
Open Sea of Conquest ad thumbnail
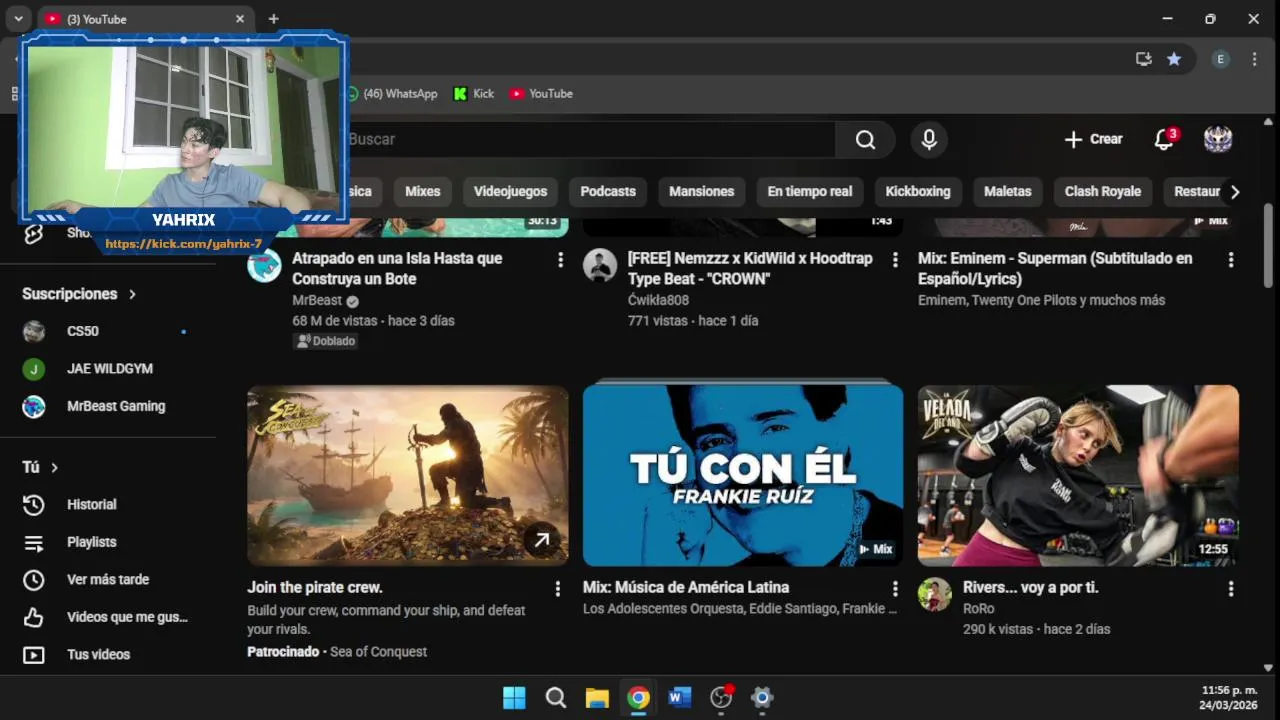pyautogui.click(x=408, y=476)
